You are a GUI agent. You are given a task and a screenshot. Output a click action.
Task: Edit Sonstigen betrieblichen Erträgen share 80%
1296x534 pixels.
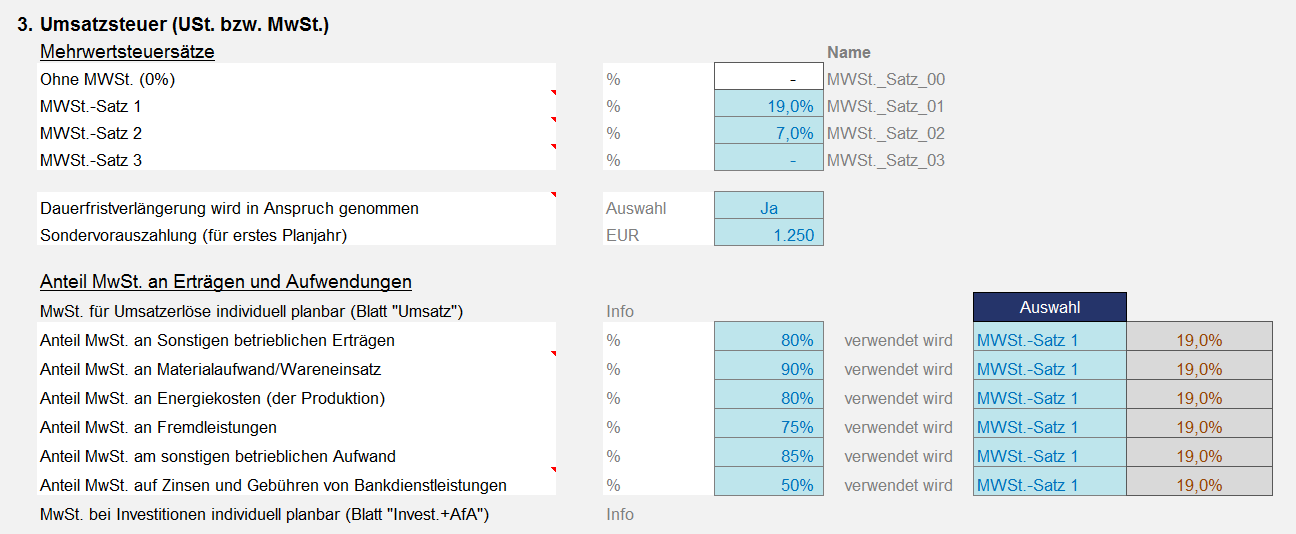(769, 340)
